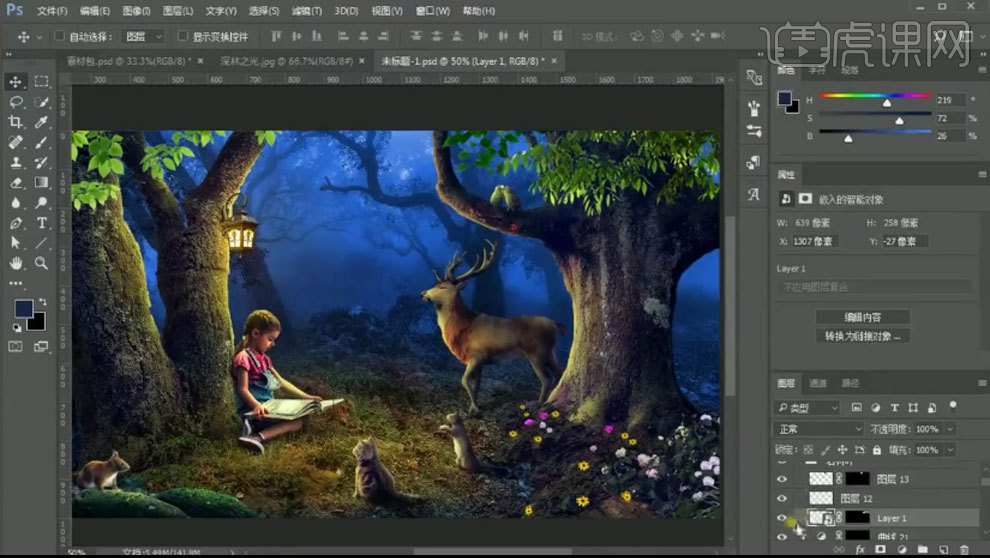Create a new layer
Image resolution: width=990 pixels, height=558 pixels.
pos(943,550)
